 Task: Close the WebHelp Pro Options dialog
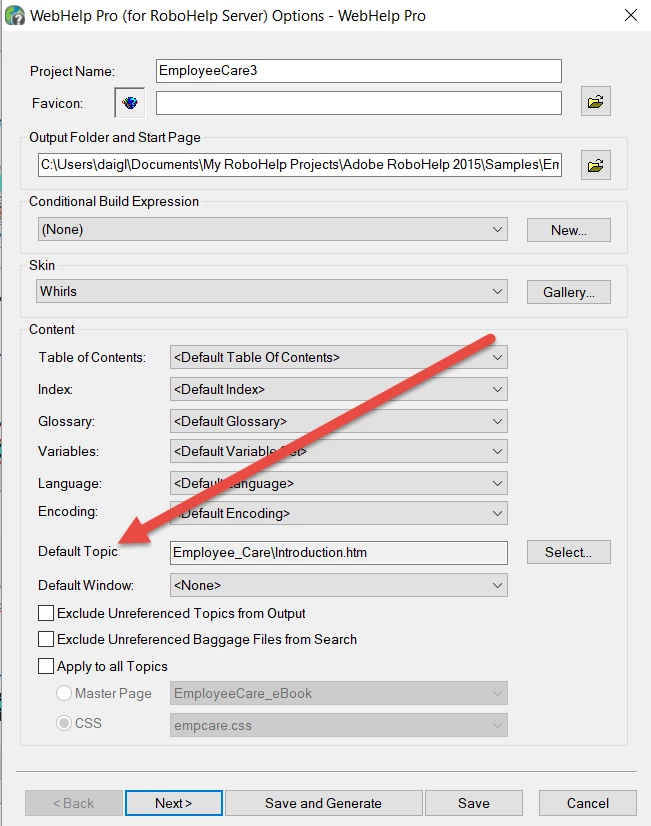coord(630,15)
